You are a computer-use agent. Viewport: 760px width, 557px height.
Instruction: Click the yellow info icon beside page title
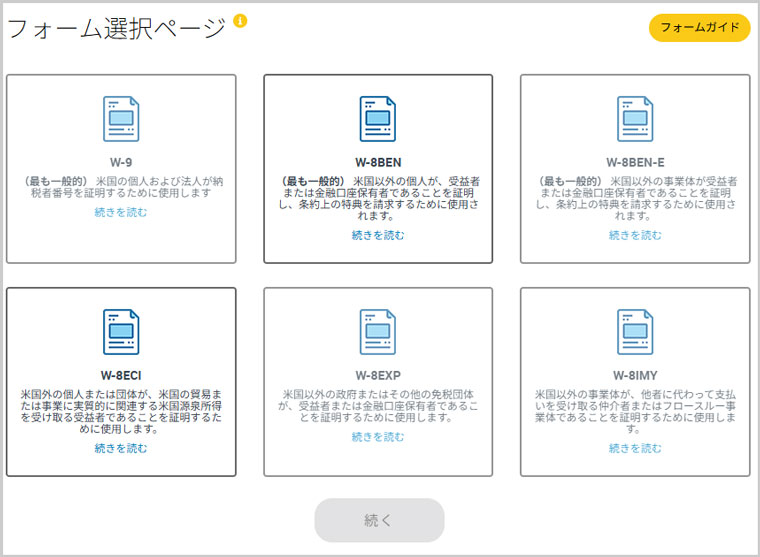pyautogui.click(x=240, y=21)
